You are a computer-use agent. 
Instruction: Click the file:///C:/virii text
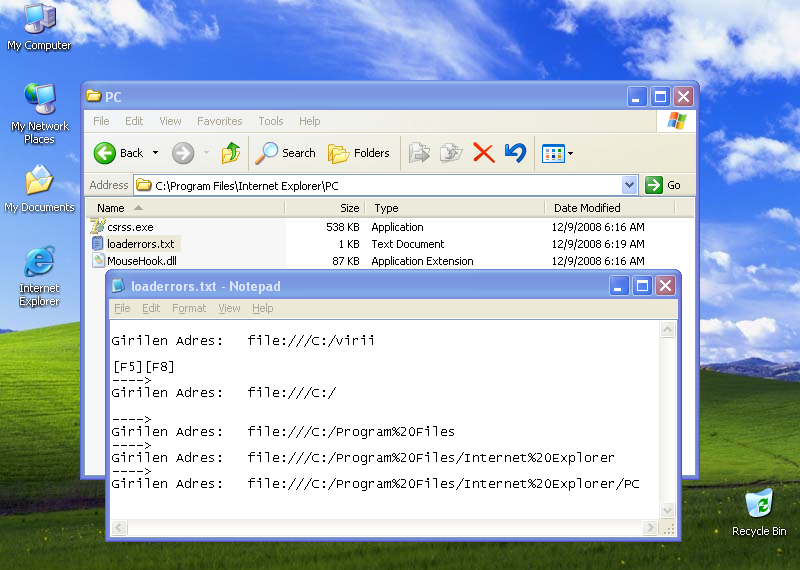(x=311, y=340)
